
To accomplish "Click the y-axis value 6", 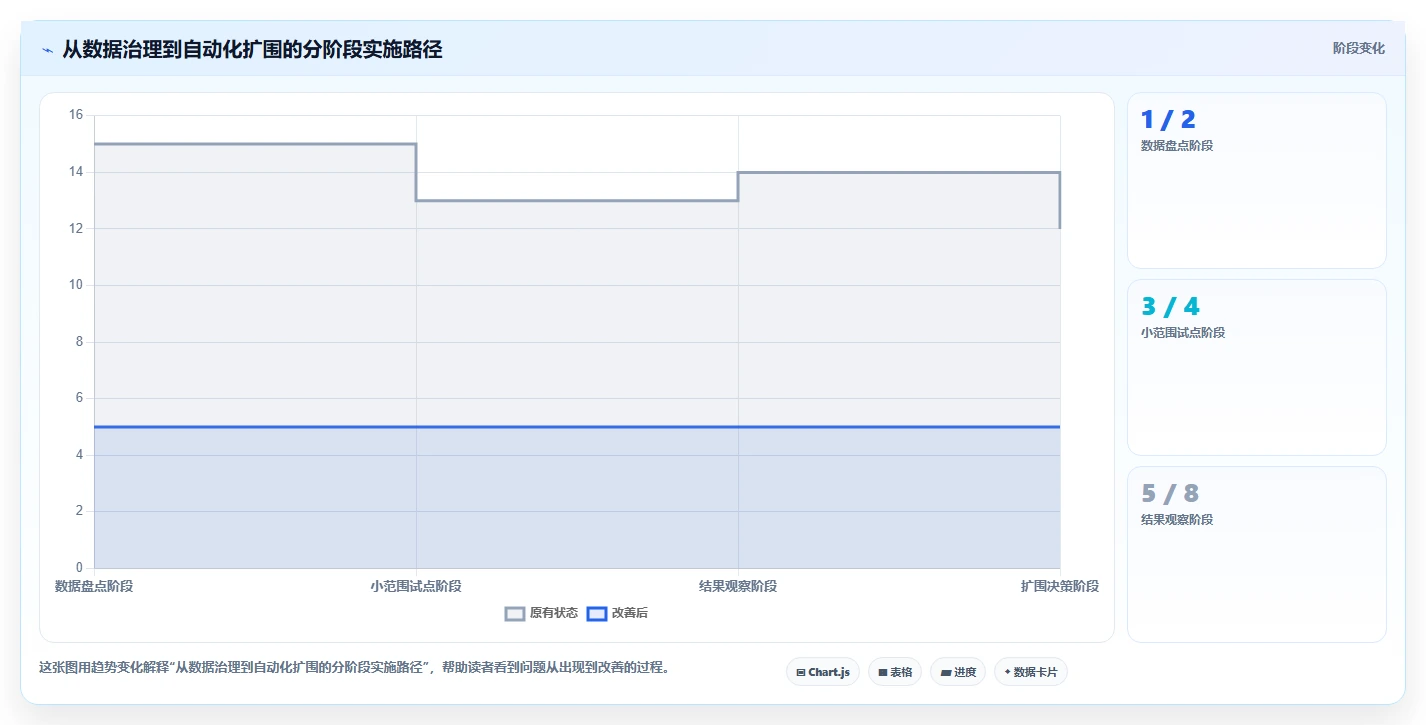I will pyautogui.click(x=80, y=398).
